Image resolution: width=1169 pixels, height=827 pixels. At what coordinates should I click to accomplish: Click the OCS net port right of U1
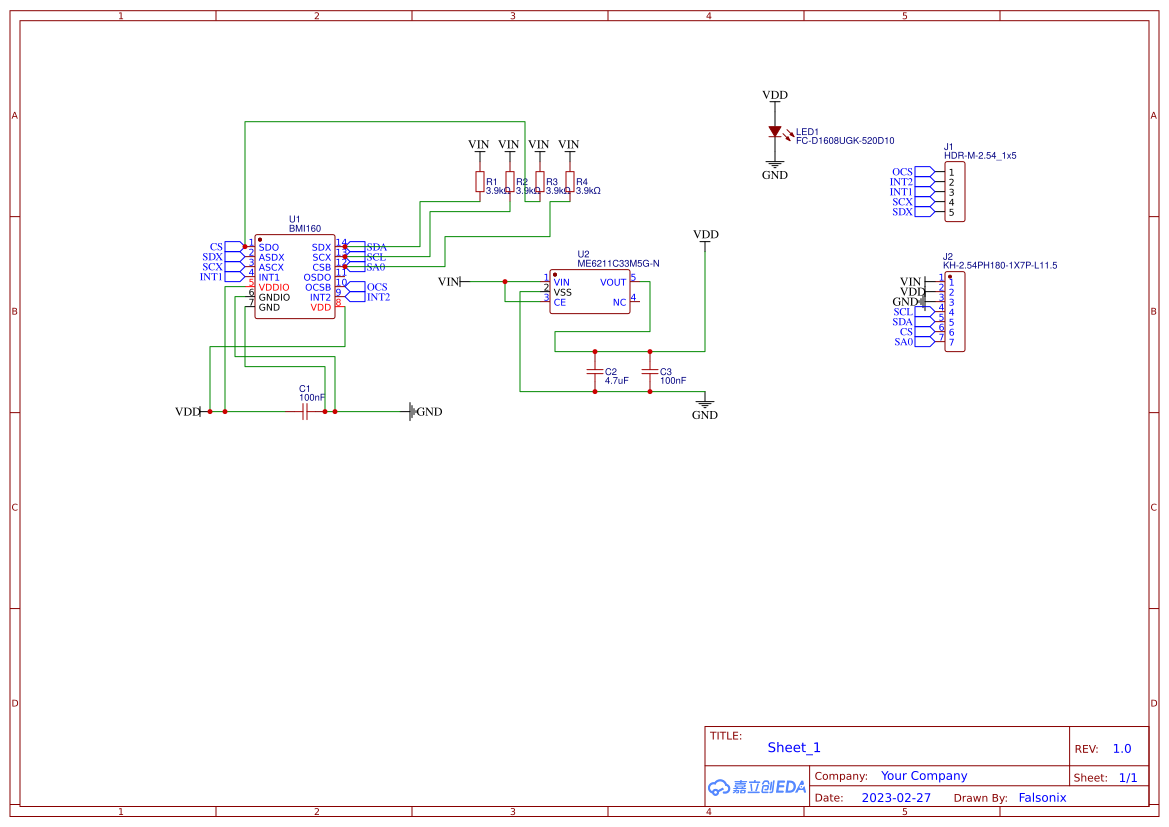(x=367, y=287)
